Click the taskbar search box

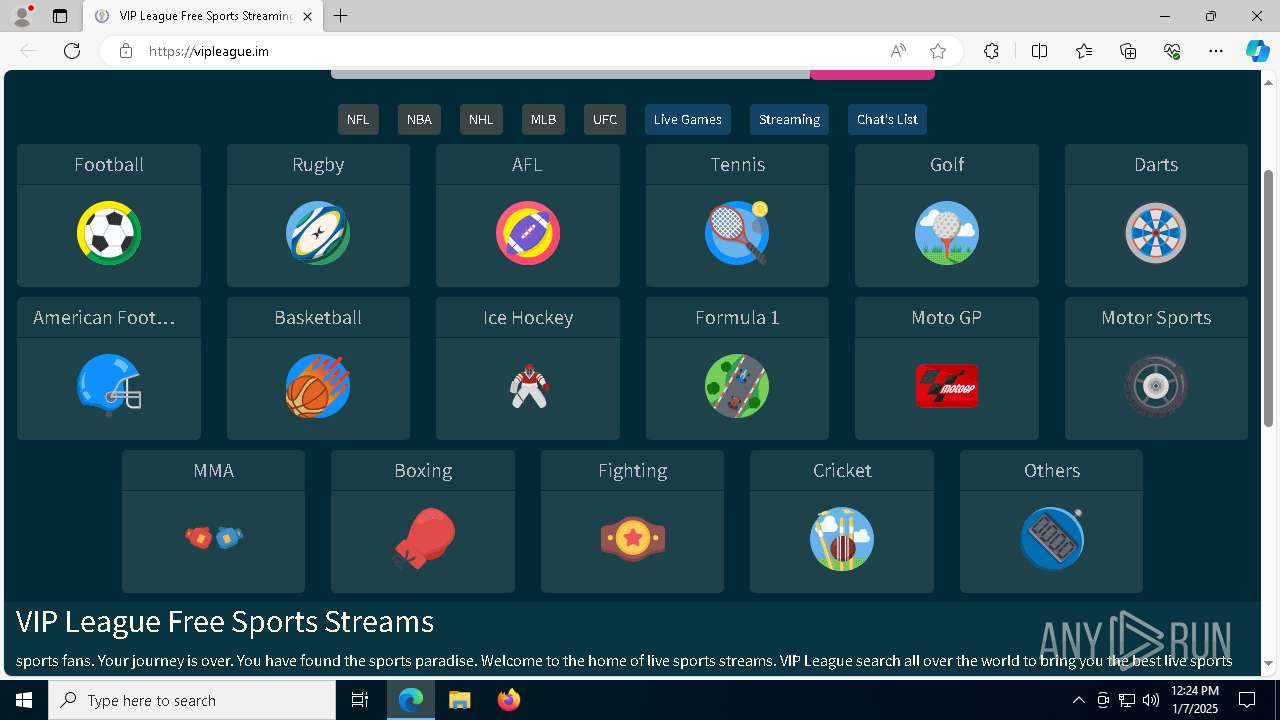(x=192, y=700)
